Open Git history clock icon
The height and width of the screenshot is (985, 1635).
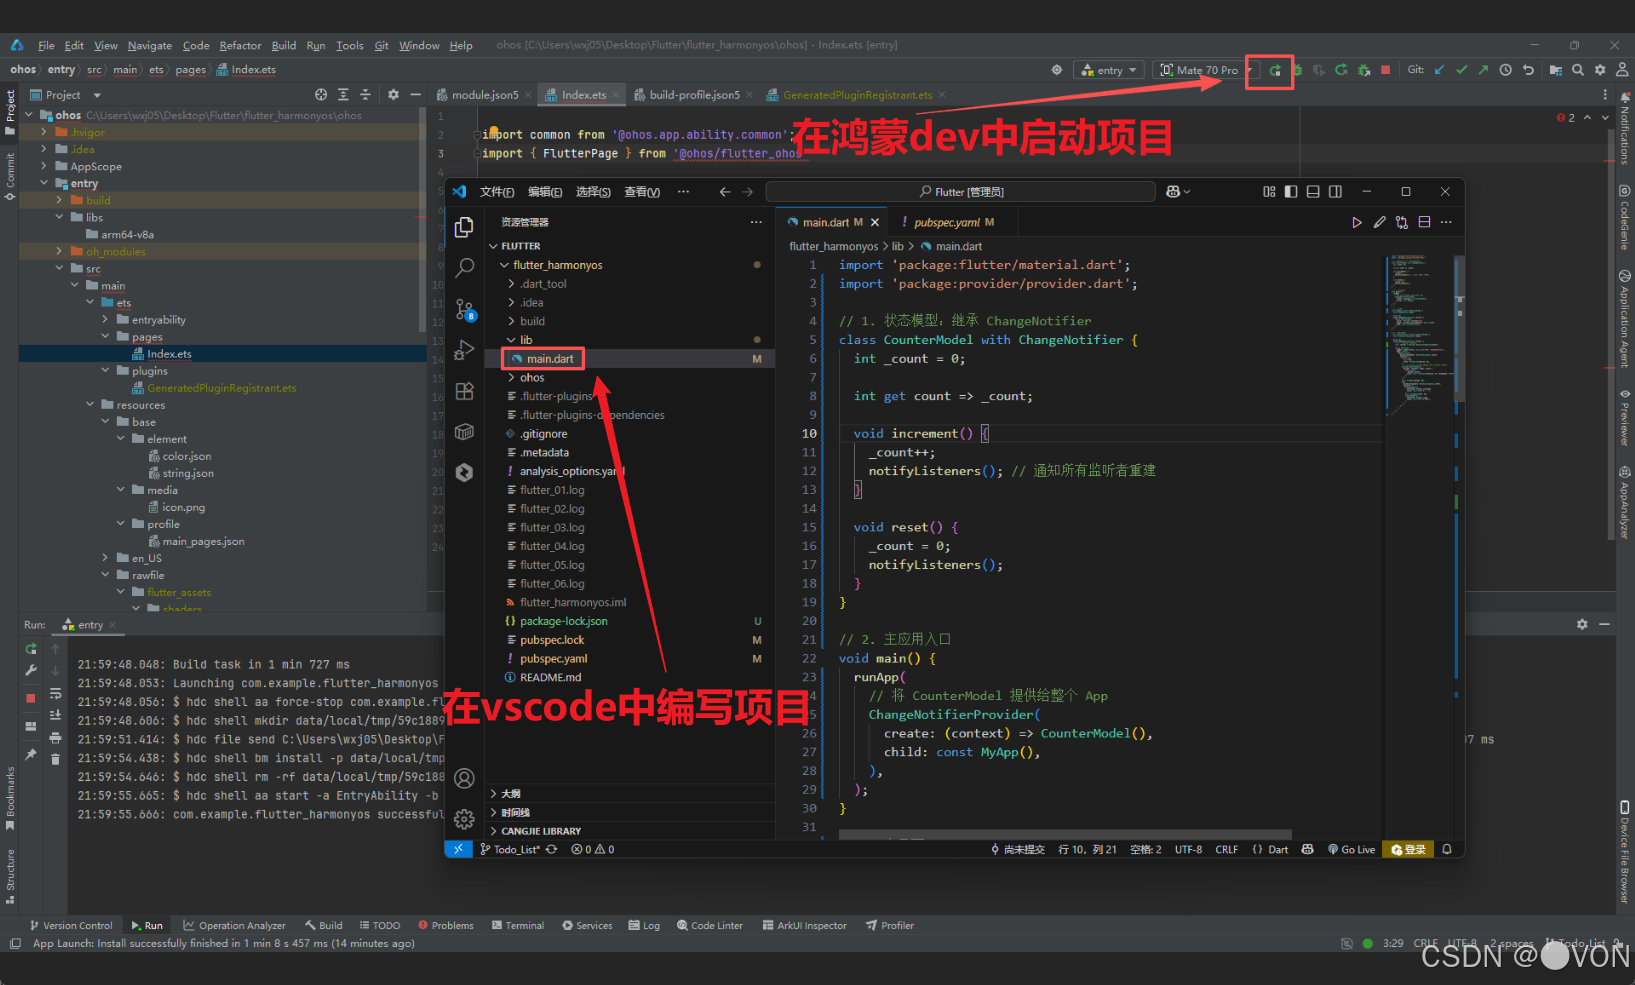(1505, 70)
